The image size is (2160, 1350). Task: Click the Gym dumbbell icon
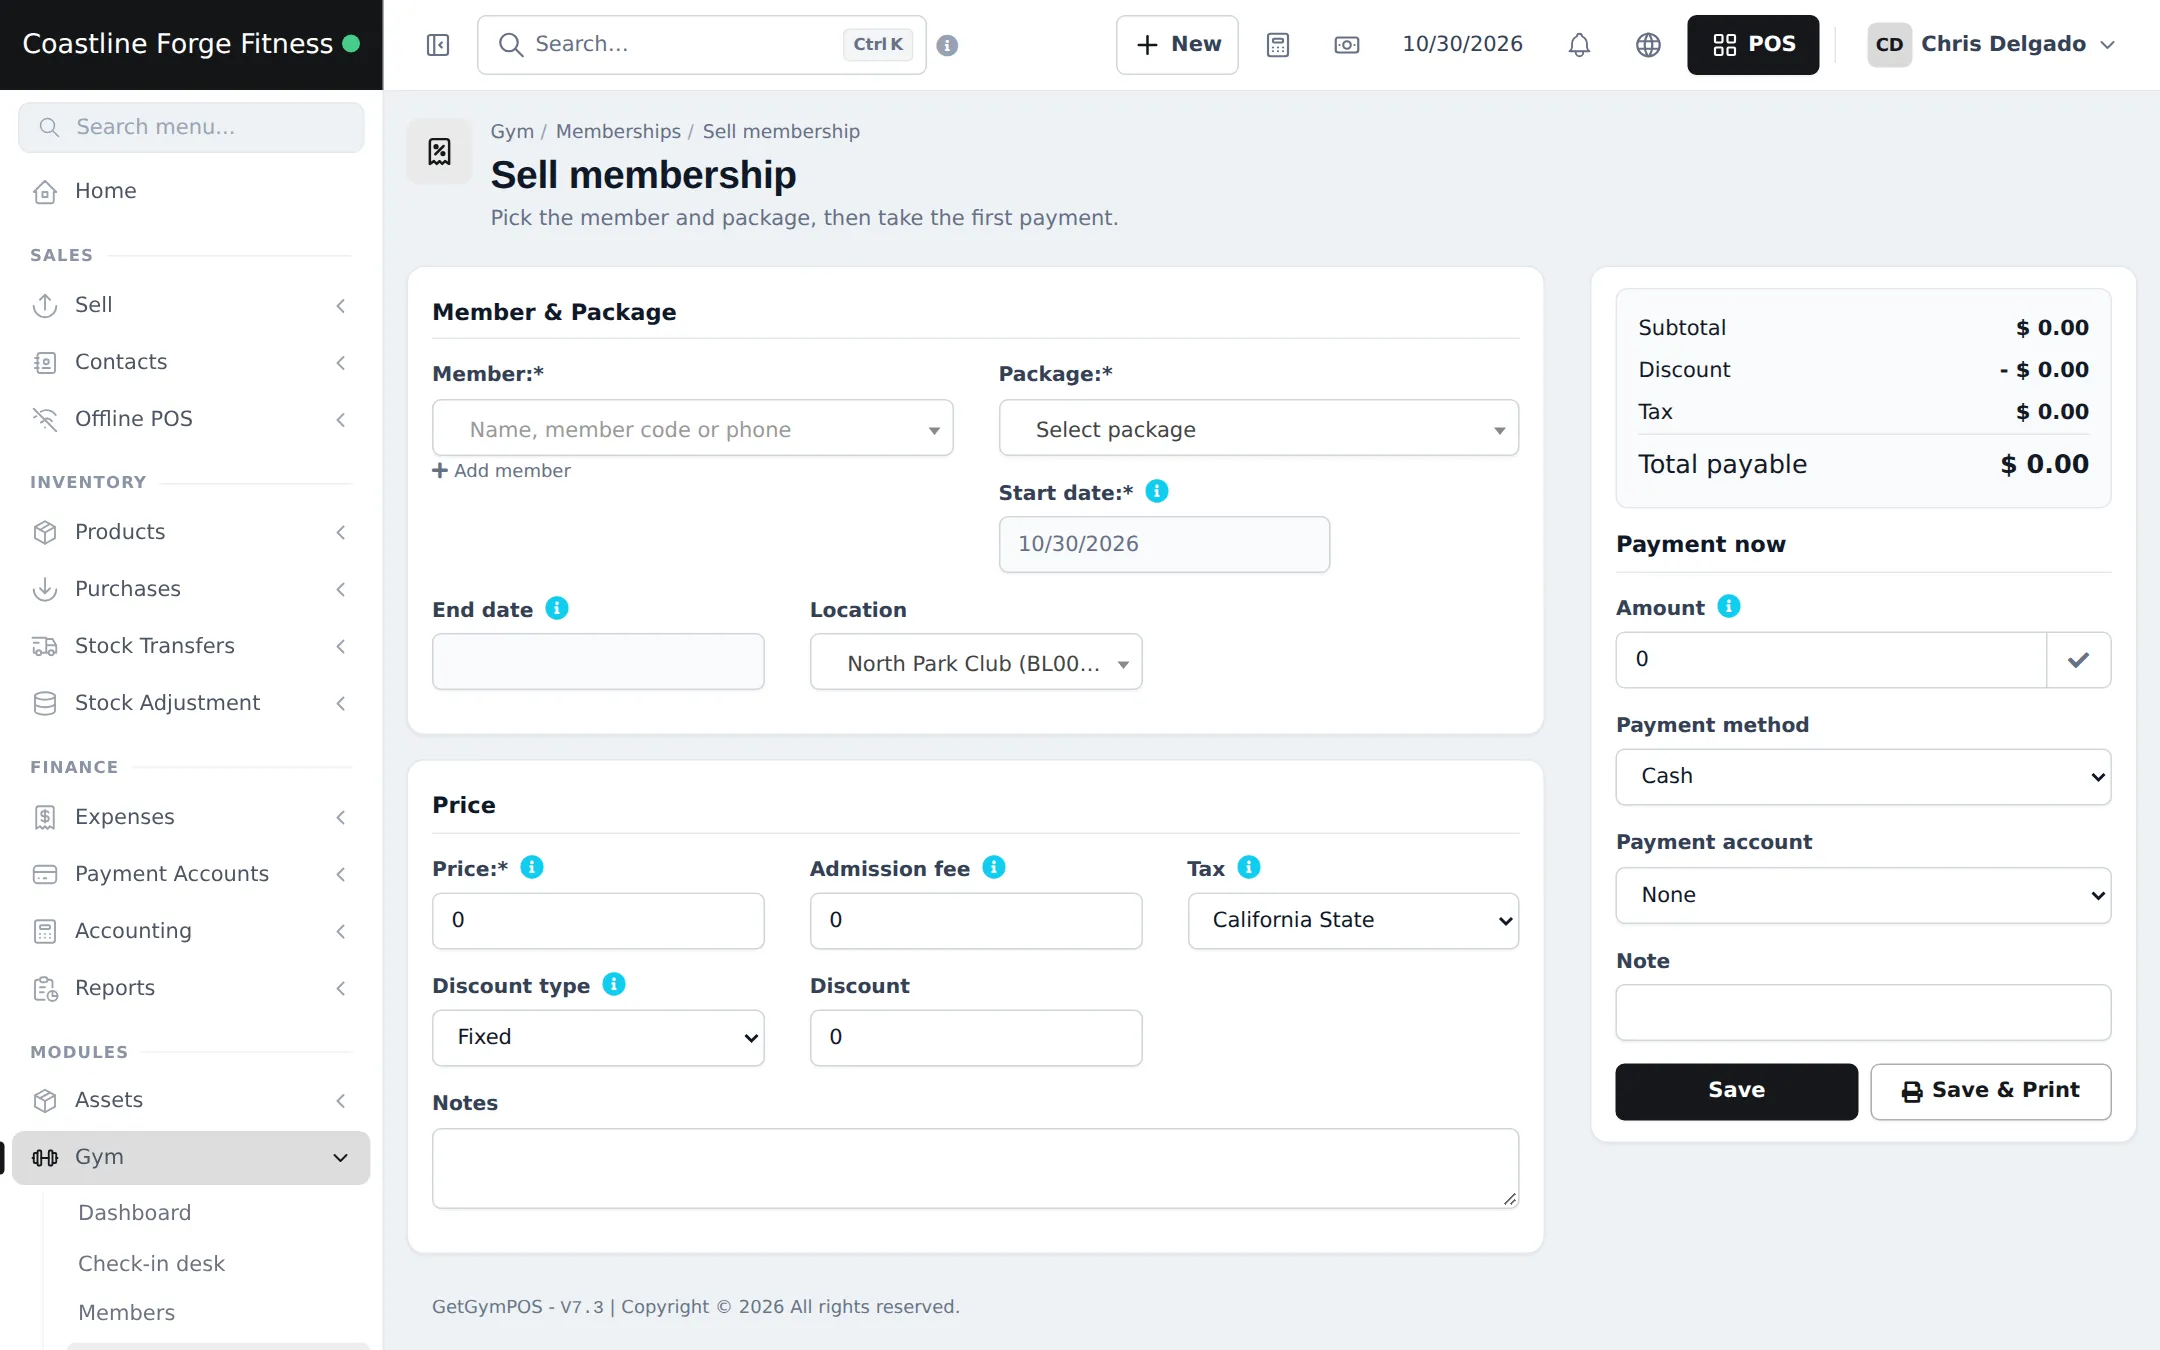(45, 1157)
